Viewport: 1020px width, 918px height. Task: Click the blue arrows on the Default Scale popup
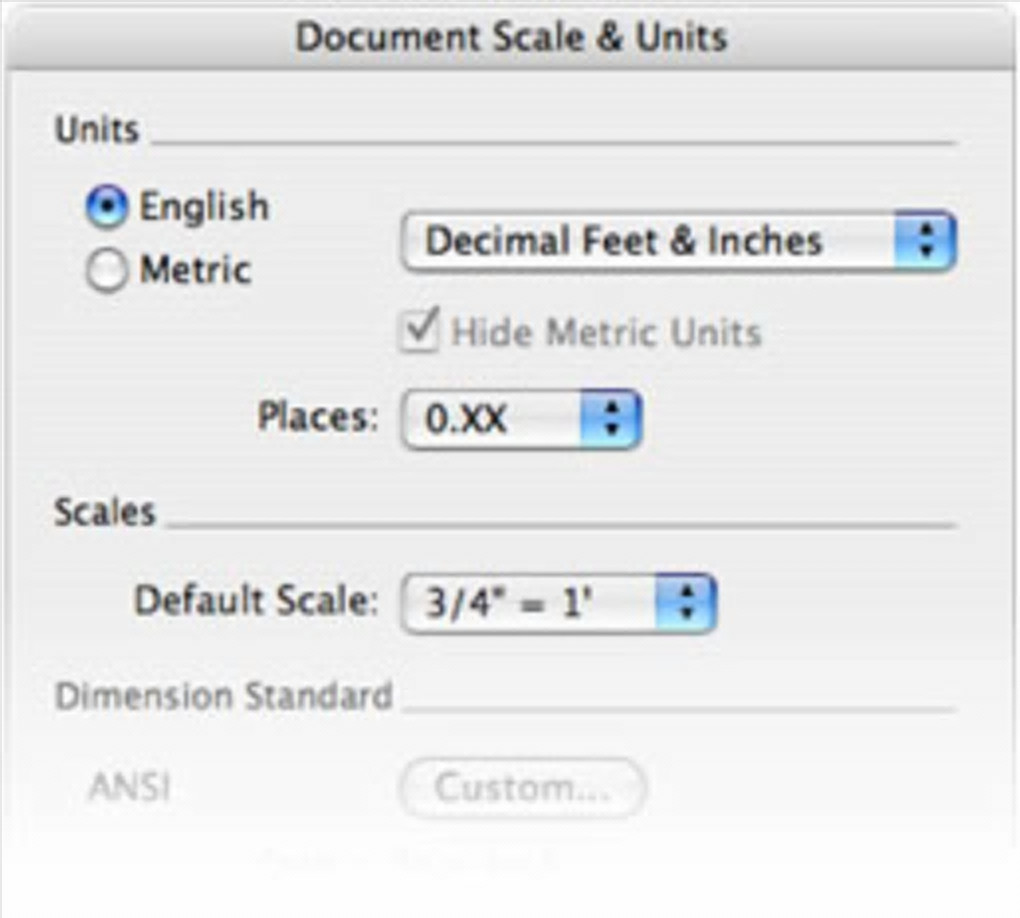[x=686, y=603]
